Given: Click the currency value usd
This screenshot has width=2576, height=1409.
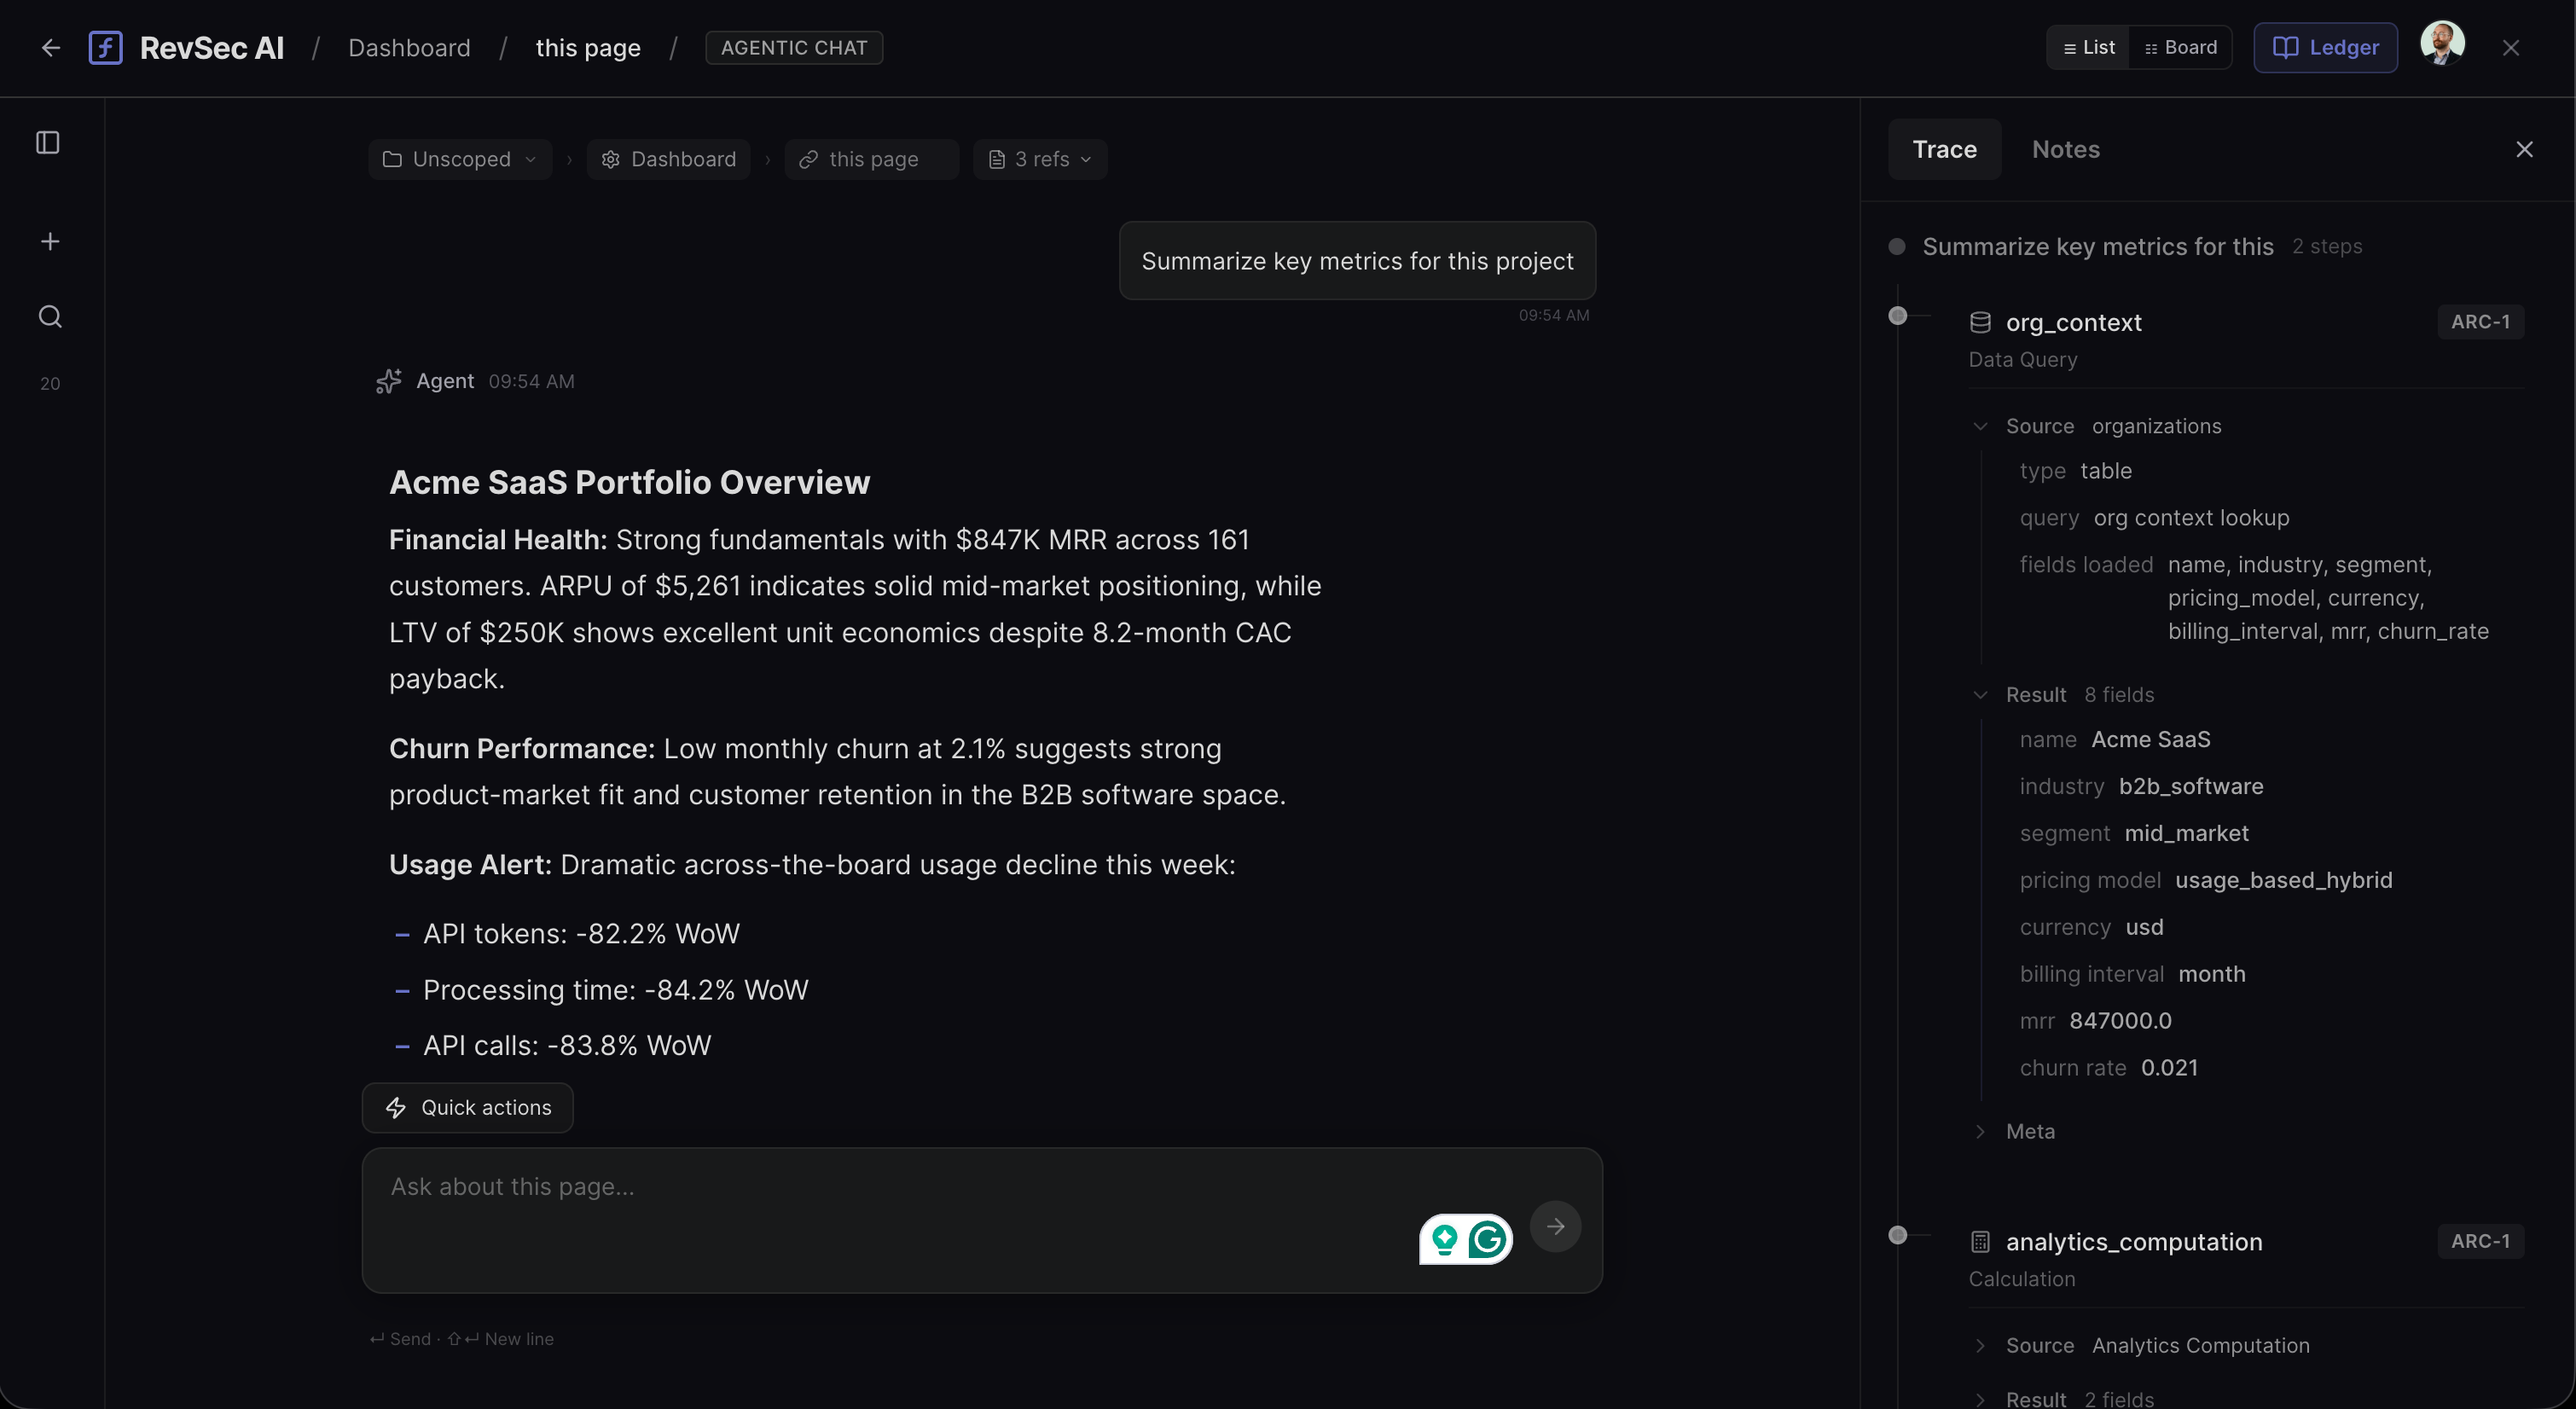Looking at the screenshot, I should (x=2144, y=928).
